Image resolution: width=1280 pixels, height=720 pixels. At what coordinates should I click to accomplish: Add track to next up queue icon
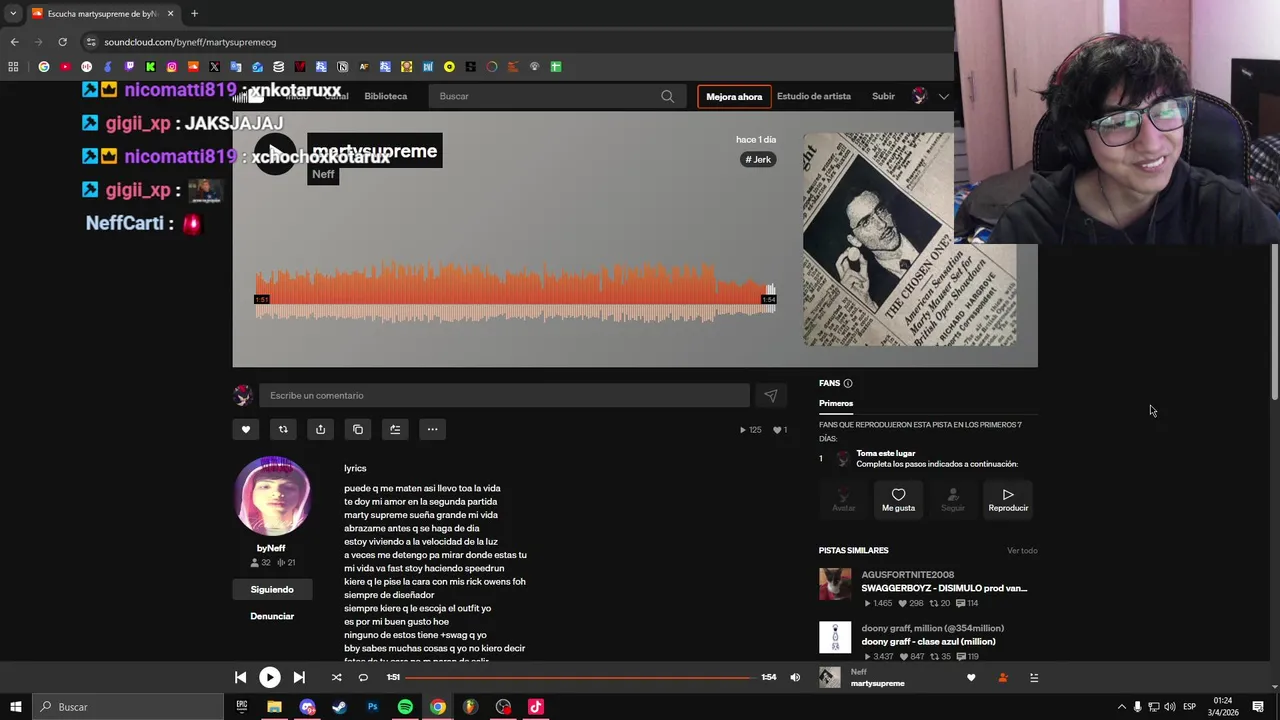click(x=395, y=430)
